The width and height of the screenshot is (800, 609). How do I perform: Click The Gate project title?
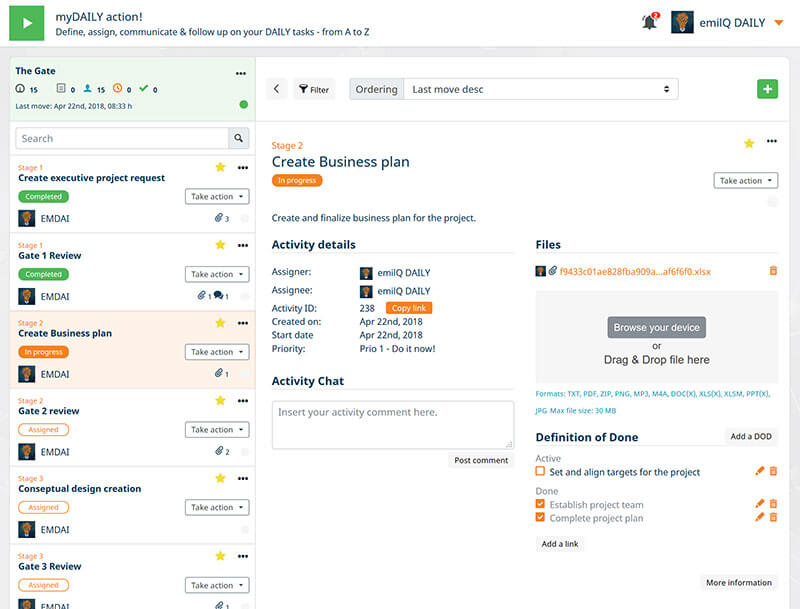35,71
